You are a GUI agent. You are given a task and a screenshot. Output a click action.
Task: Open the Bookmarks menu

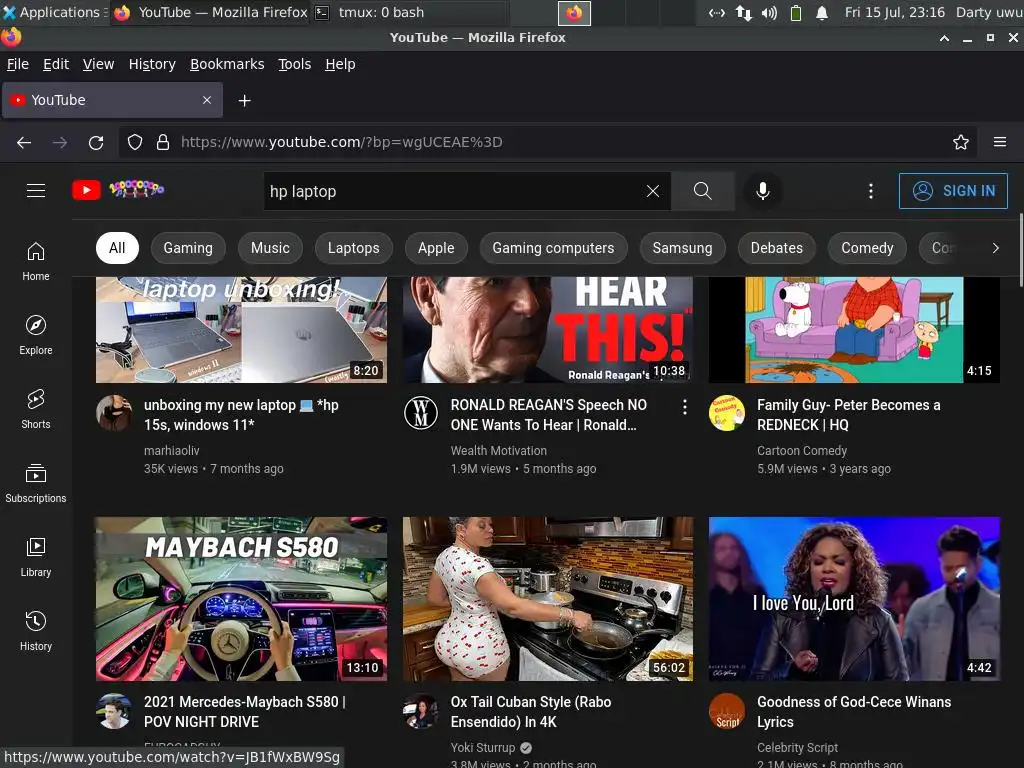[x=227, y=64]
